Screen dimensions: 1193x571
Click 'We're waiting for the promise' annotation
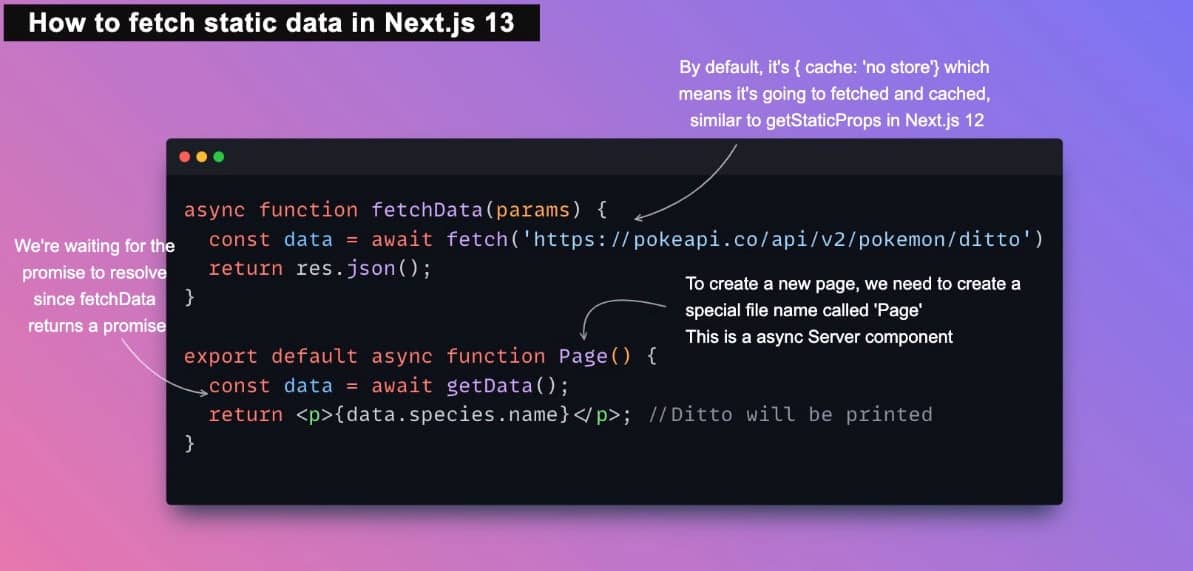95,246
